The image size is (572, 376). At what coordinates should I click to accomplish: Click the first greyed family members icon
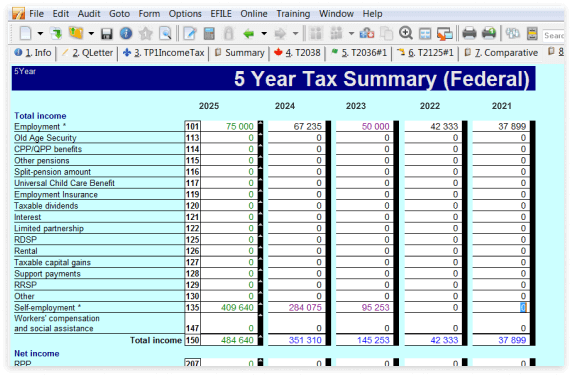tap(316, 34)
